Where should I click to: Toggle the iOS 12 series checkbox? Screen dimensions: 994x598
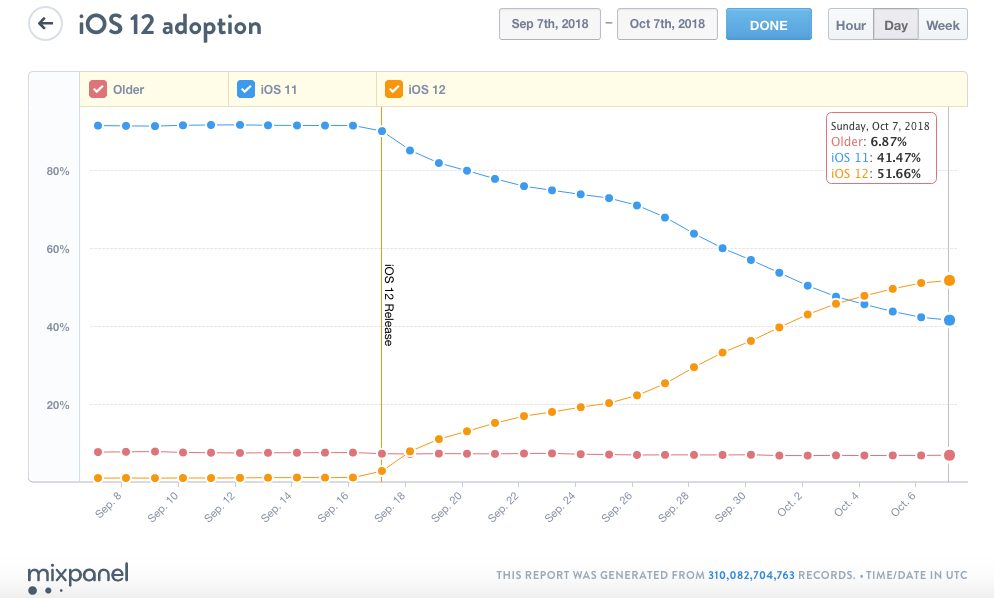[392, 89]
